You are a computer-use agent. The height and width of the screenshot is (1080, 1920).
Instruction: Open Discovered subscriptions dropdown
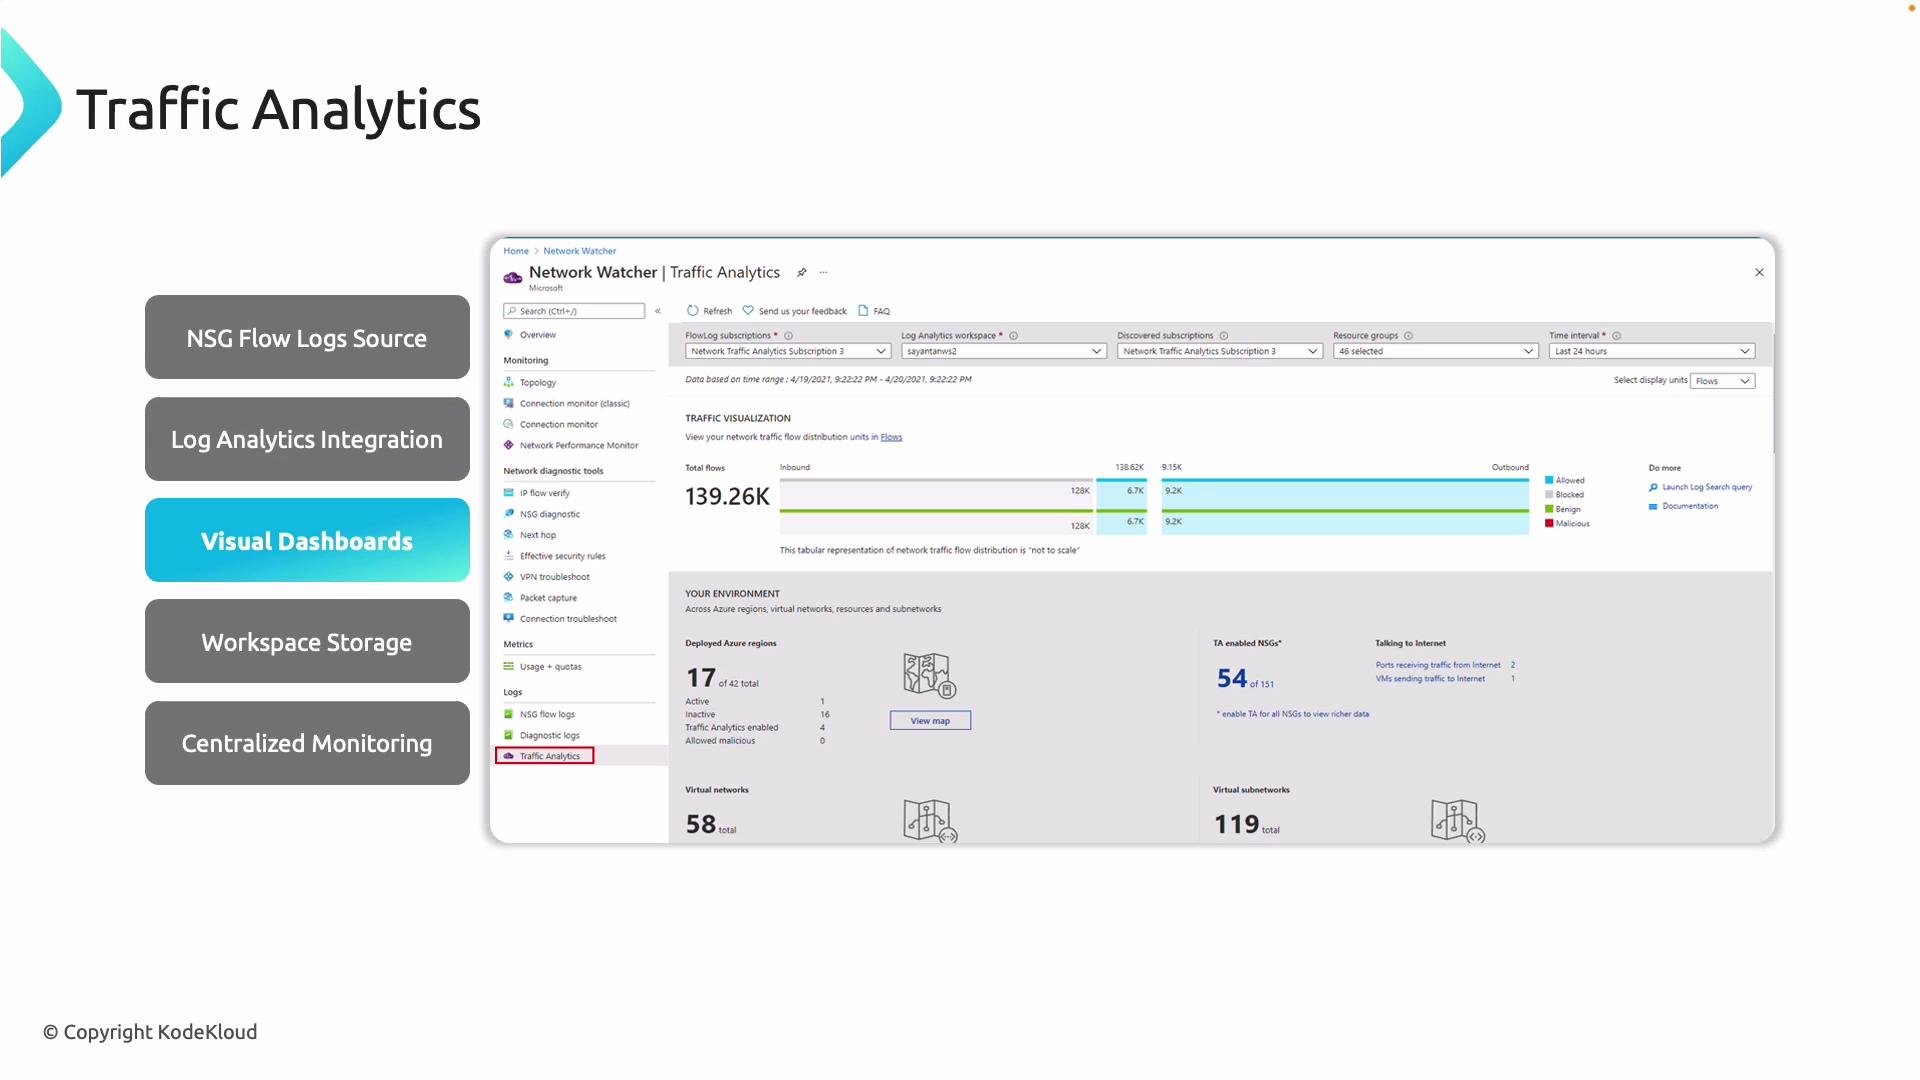coord(1220,351)
